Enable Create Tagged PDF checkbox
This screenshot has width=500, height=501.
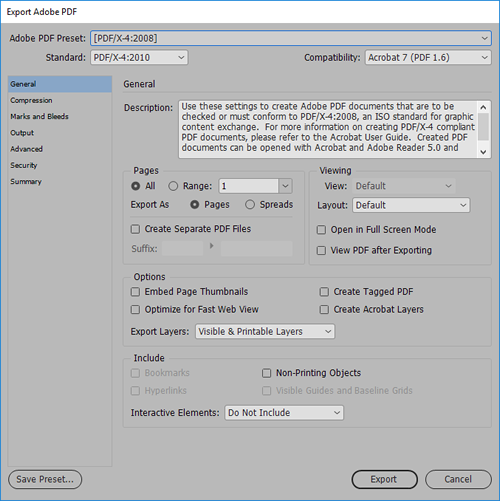click(x=324, y=292)
